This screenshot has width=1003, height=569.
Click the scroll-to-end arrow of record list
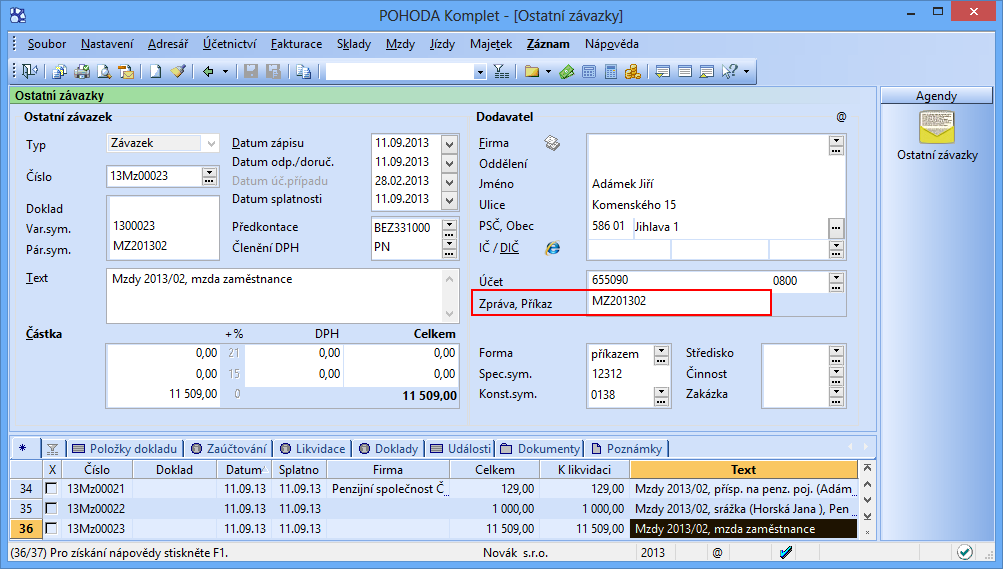867,517
